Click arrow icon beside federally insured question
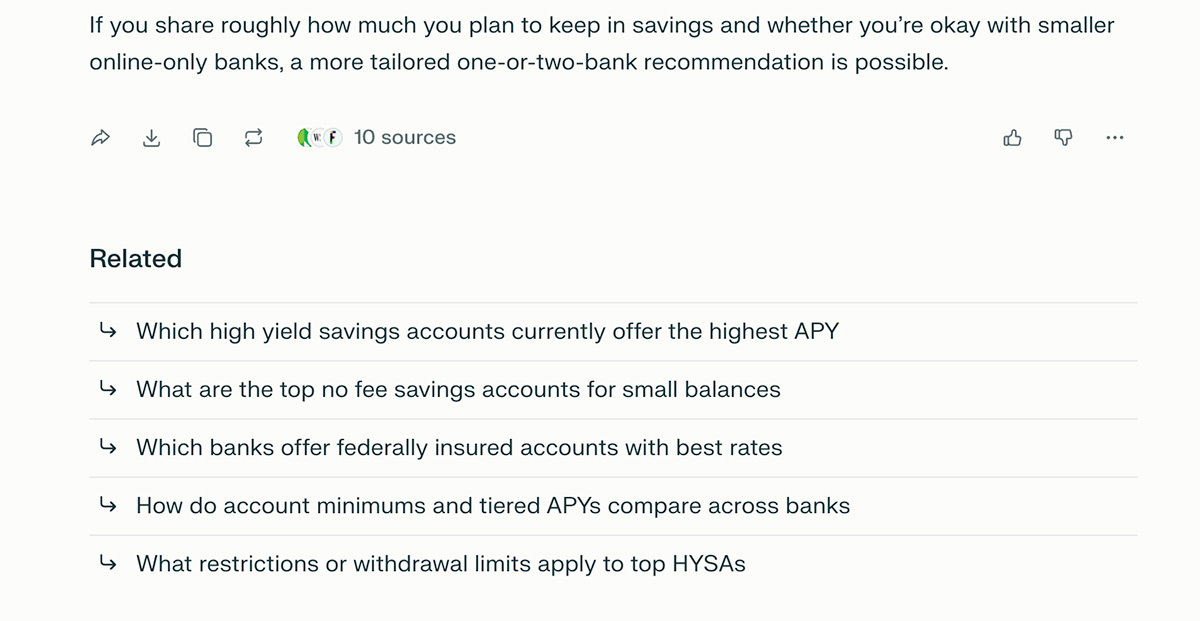1200x621 pixels. click(x=108, y=447)
